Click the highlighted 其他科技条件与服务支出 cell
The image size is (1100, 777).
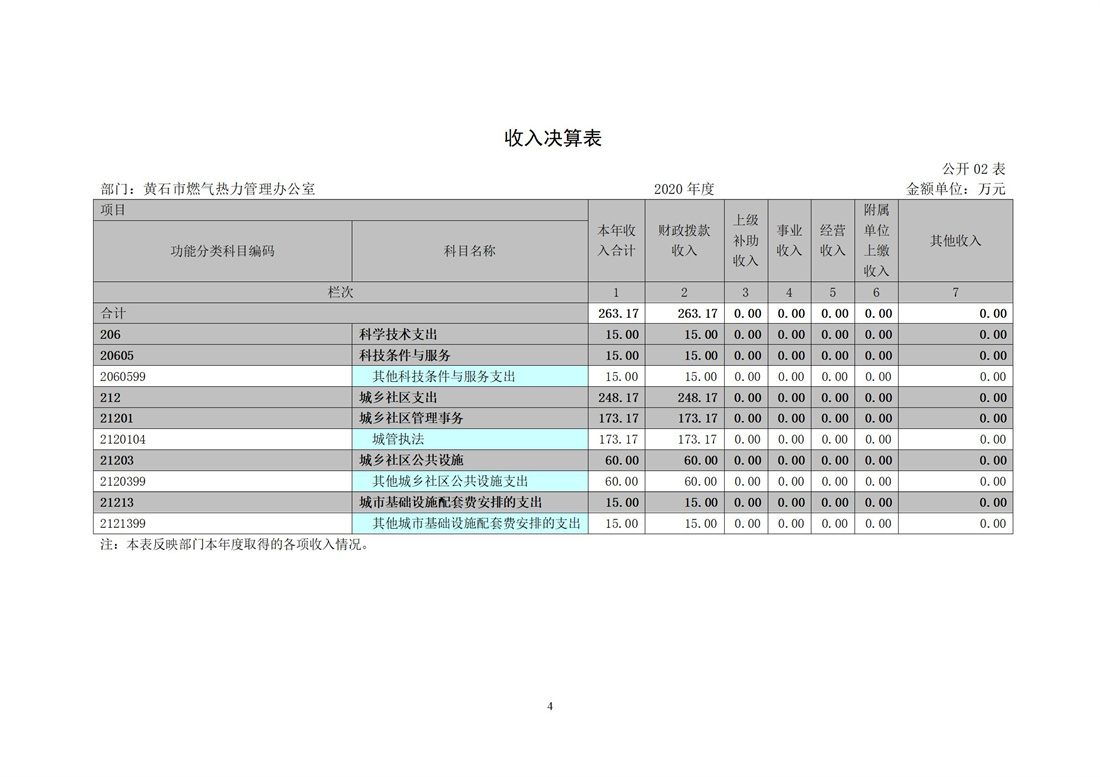(470, 377)
